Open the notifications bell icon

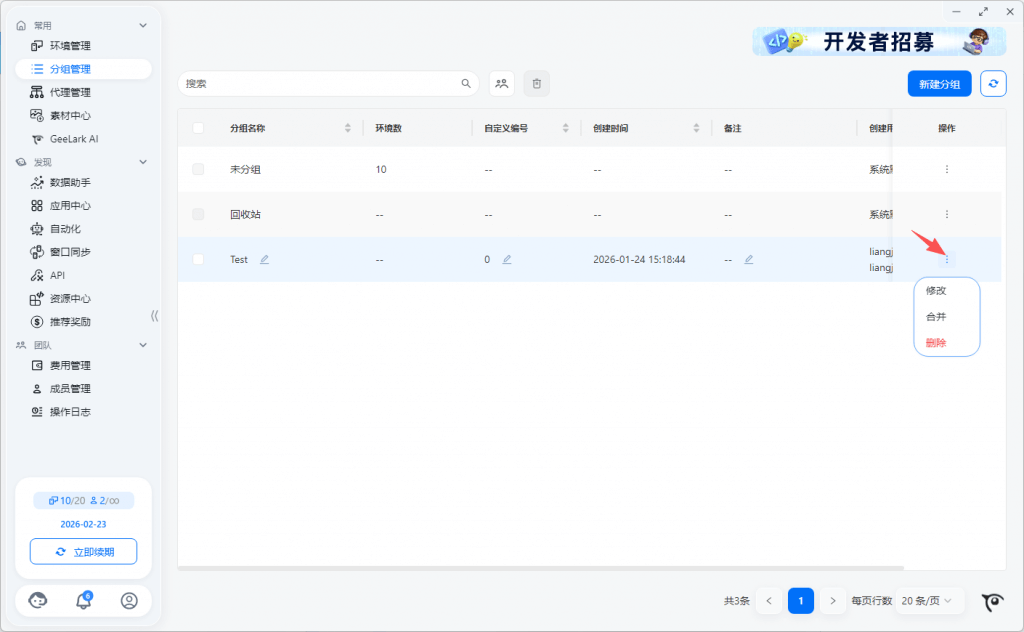pos(84,601)
